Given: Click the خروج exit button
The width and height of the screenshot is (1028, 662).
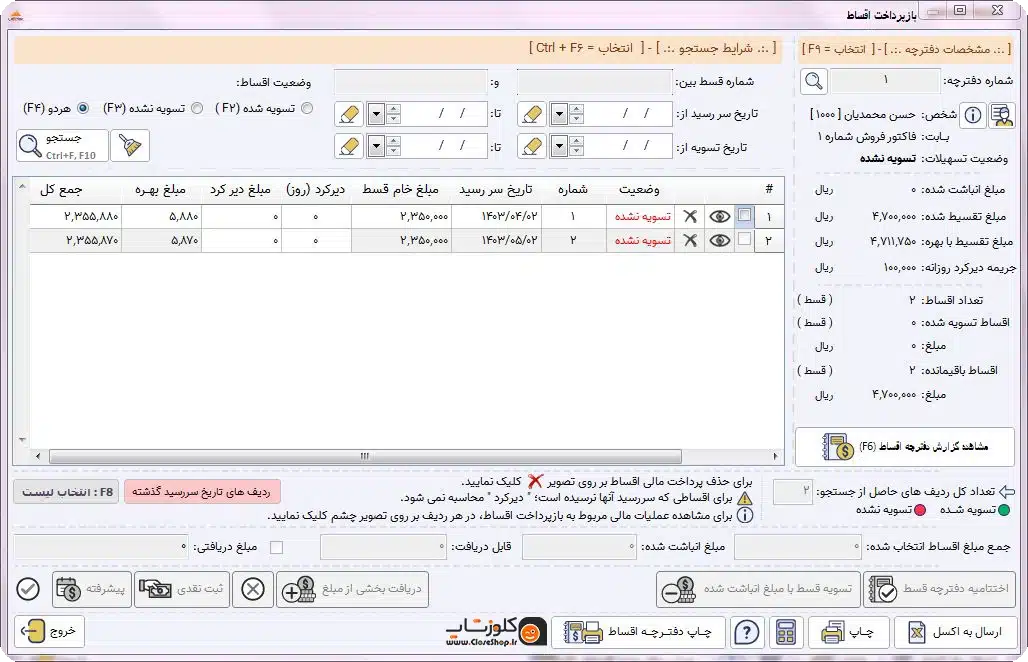Looking at the screenshot, I should pyautogui.click(x=49, y=632).
